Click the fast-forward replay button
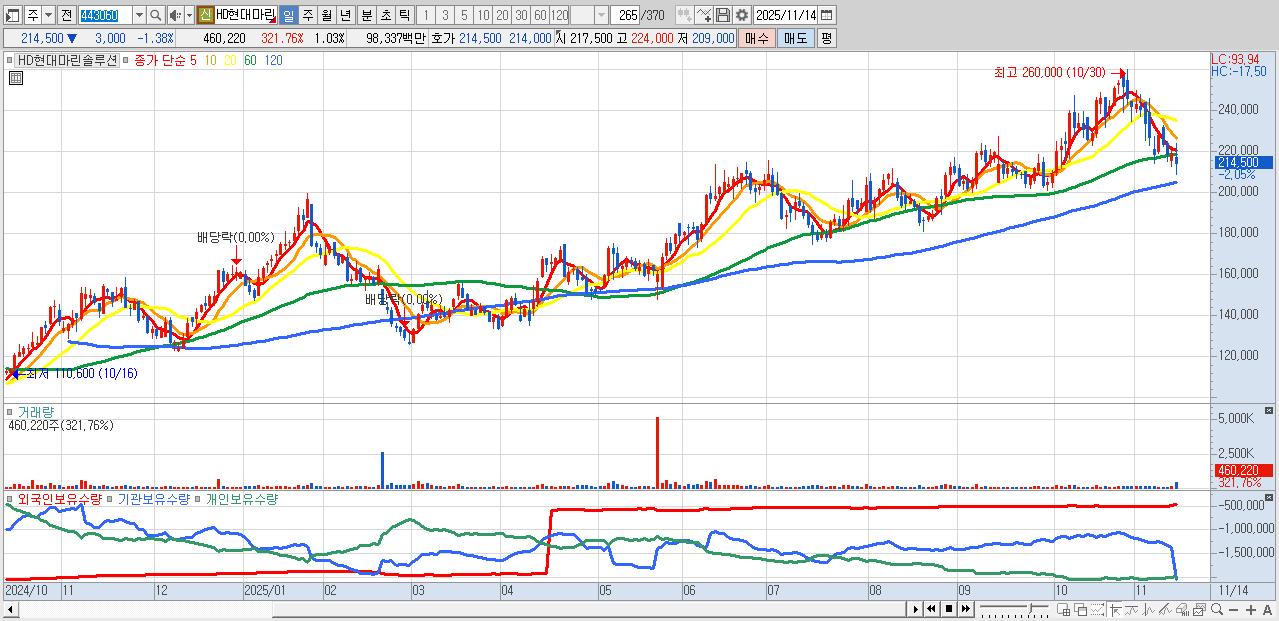This screenshot has width=1279, height=621. 966,609
